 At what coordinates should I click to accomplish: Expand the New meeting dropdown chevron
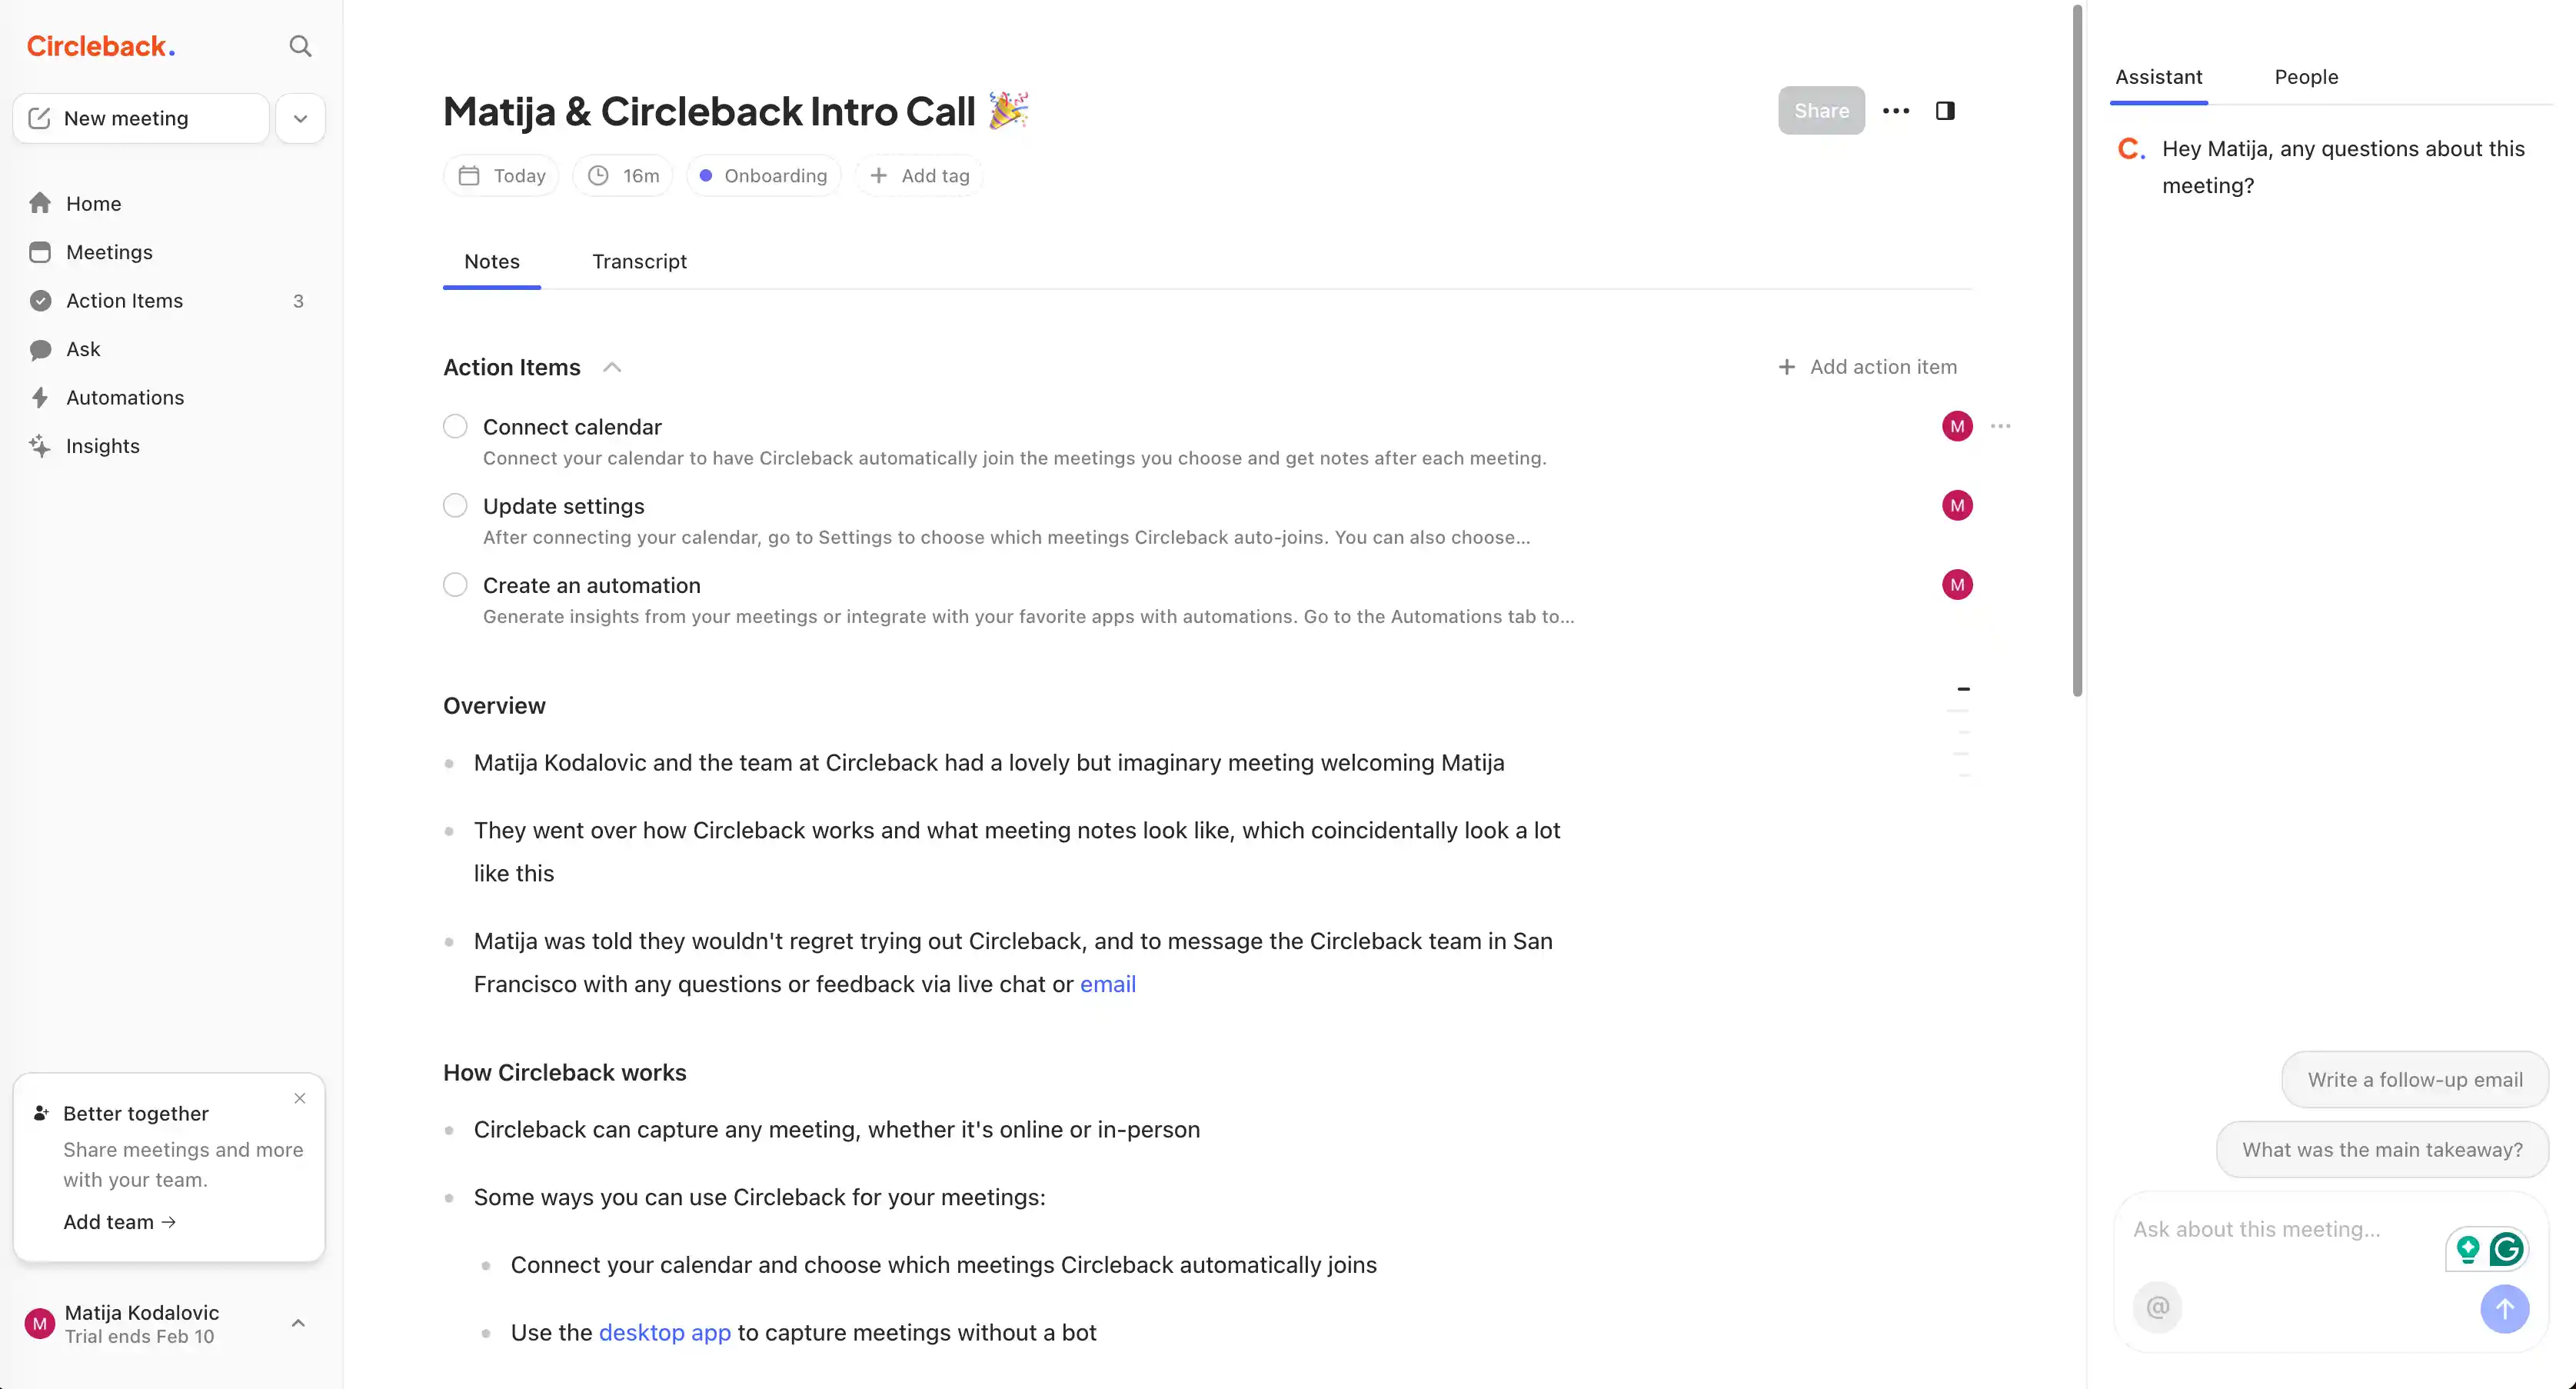point(300,118)
